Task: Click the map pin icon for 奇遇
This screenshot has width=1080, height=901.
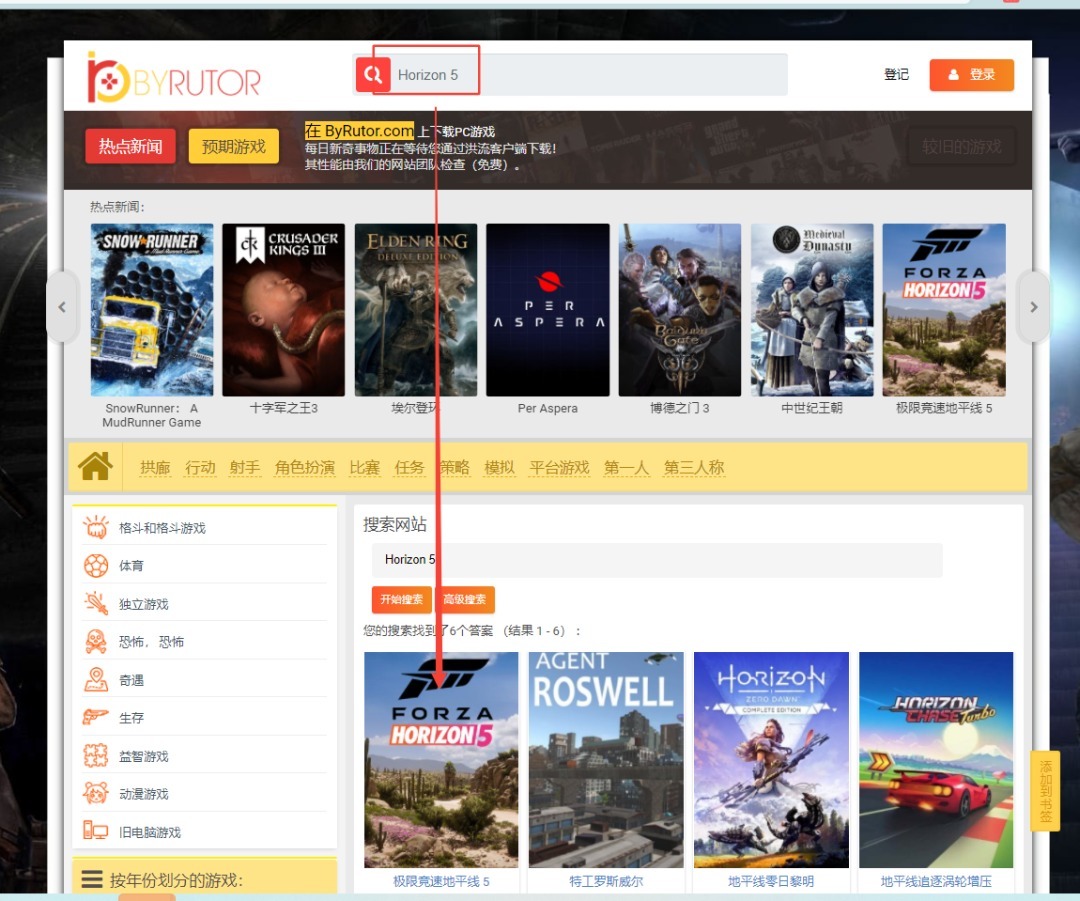Action: pos(96,680)
